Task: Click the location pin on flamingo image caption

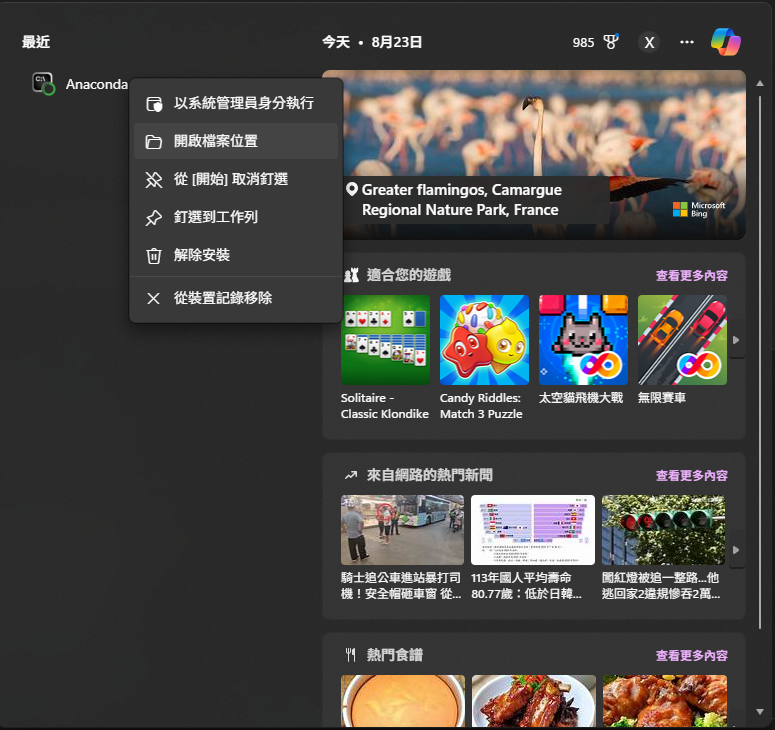Action: tap(351, 189)
